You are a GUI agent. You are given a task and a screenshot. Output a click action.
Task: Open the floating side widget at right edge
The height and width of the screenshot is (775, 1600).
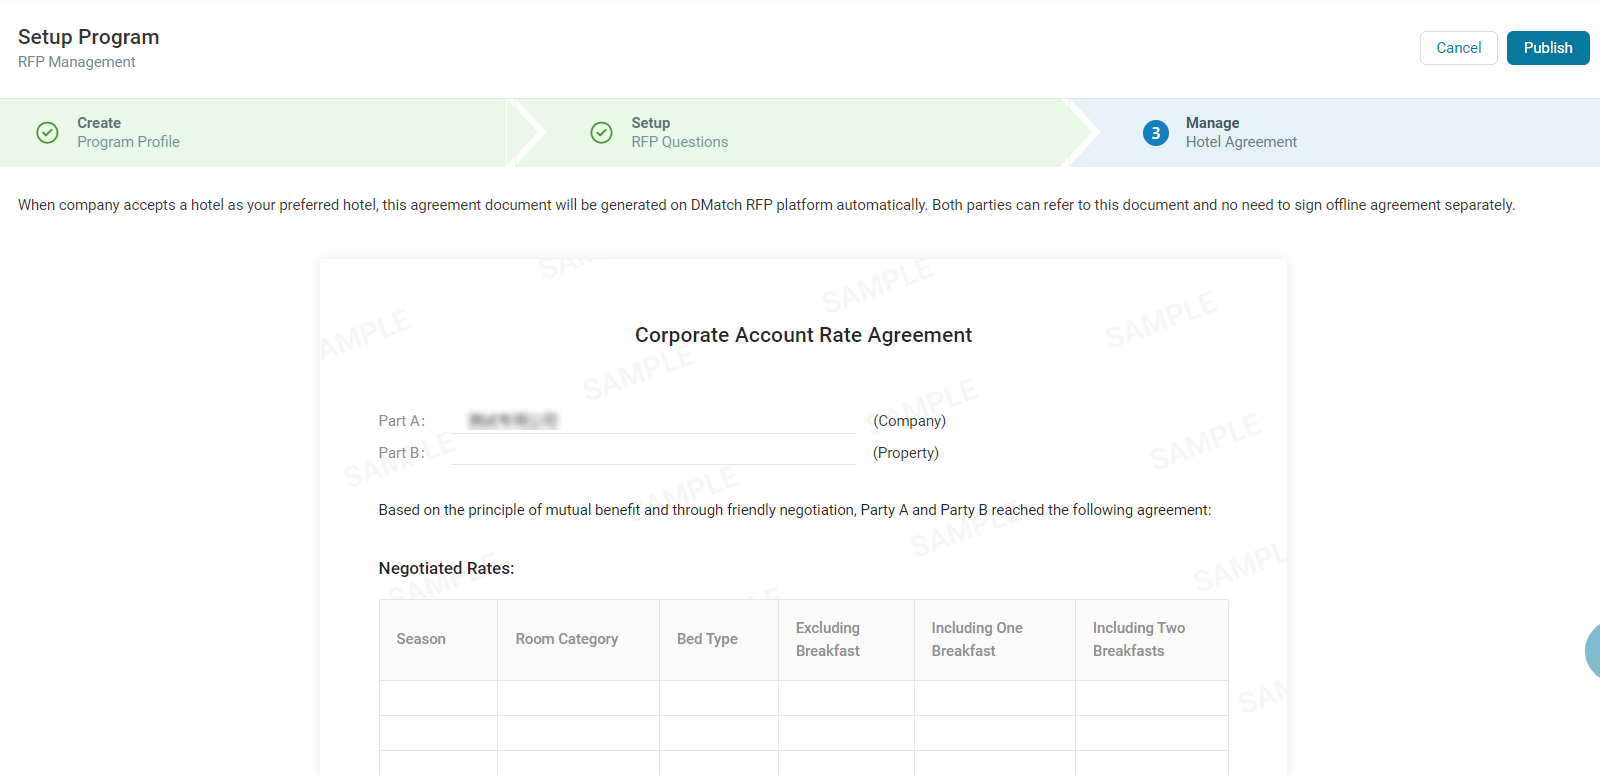click(1593, 651)
